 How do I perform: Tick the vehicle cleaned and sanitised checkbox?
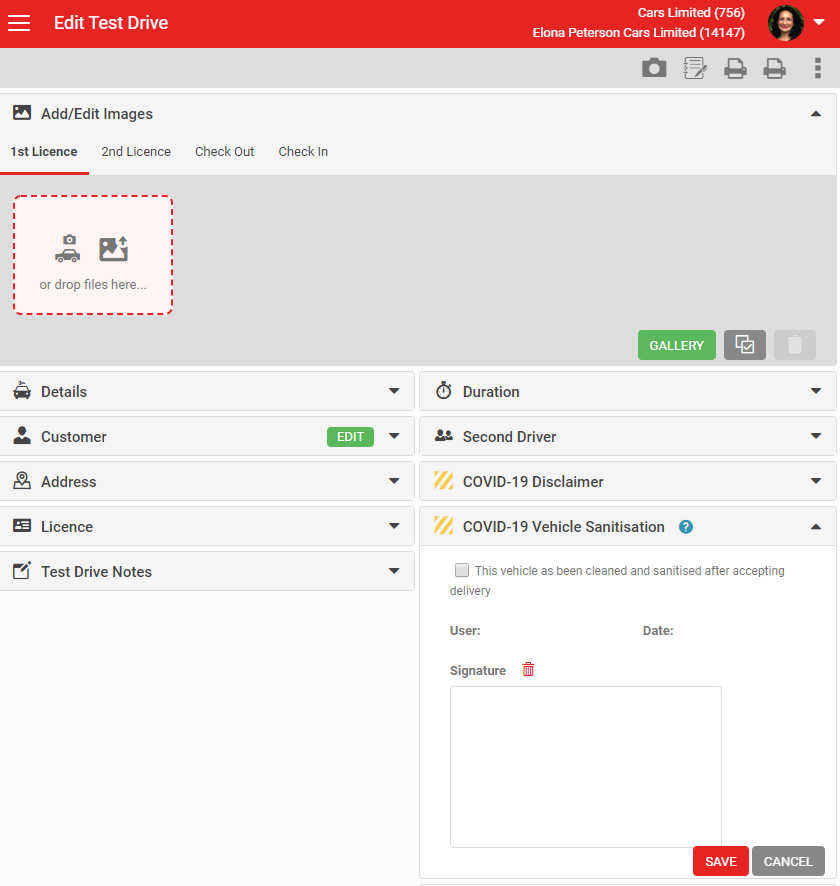462,570
